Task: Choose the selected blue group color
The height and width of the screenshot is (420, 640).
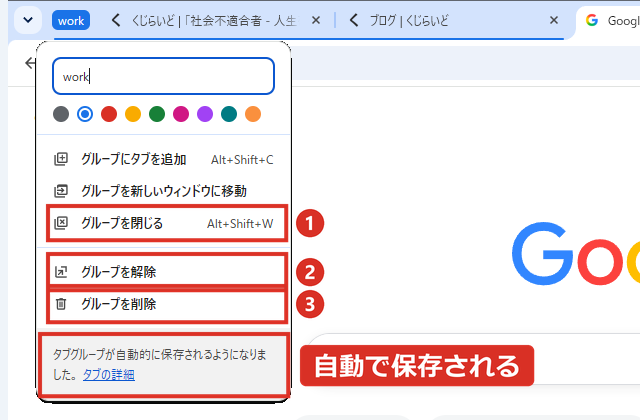Action: pyautogui.click(x=85, y=114)
